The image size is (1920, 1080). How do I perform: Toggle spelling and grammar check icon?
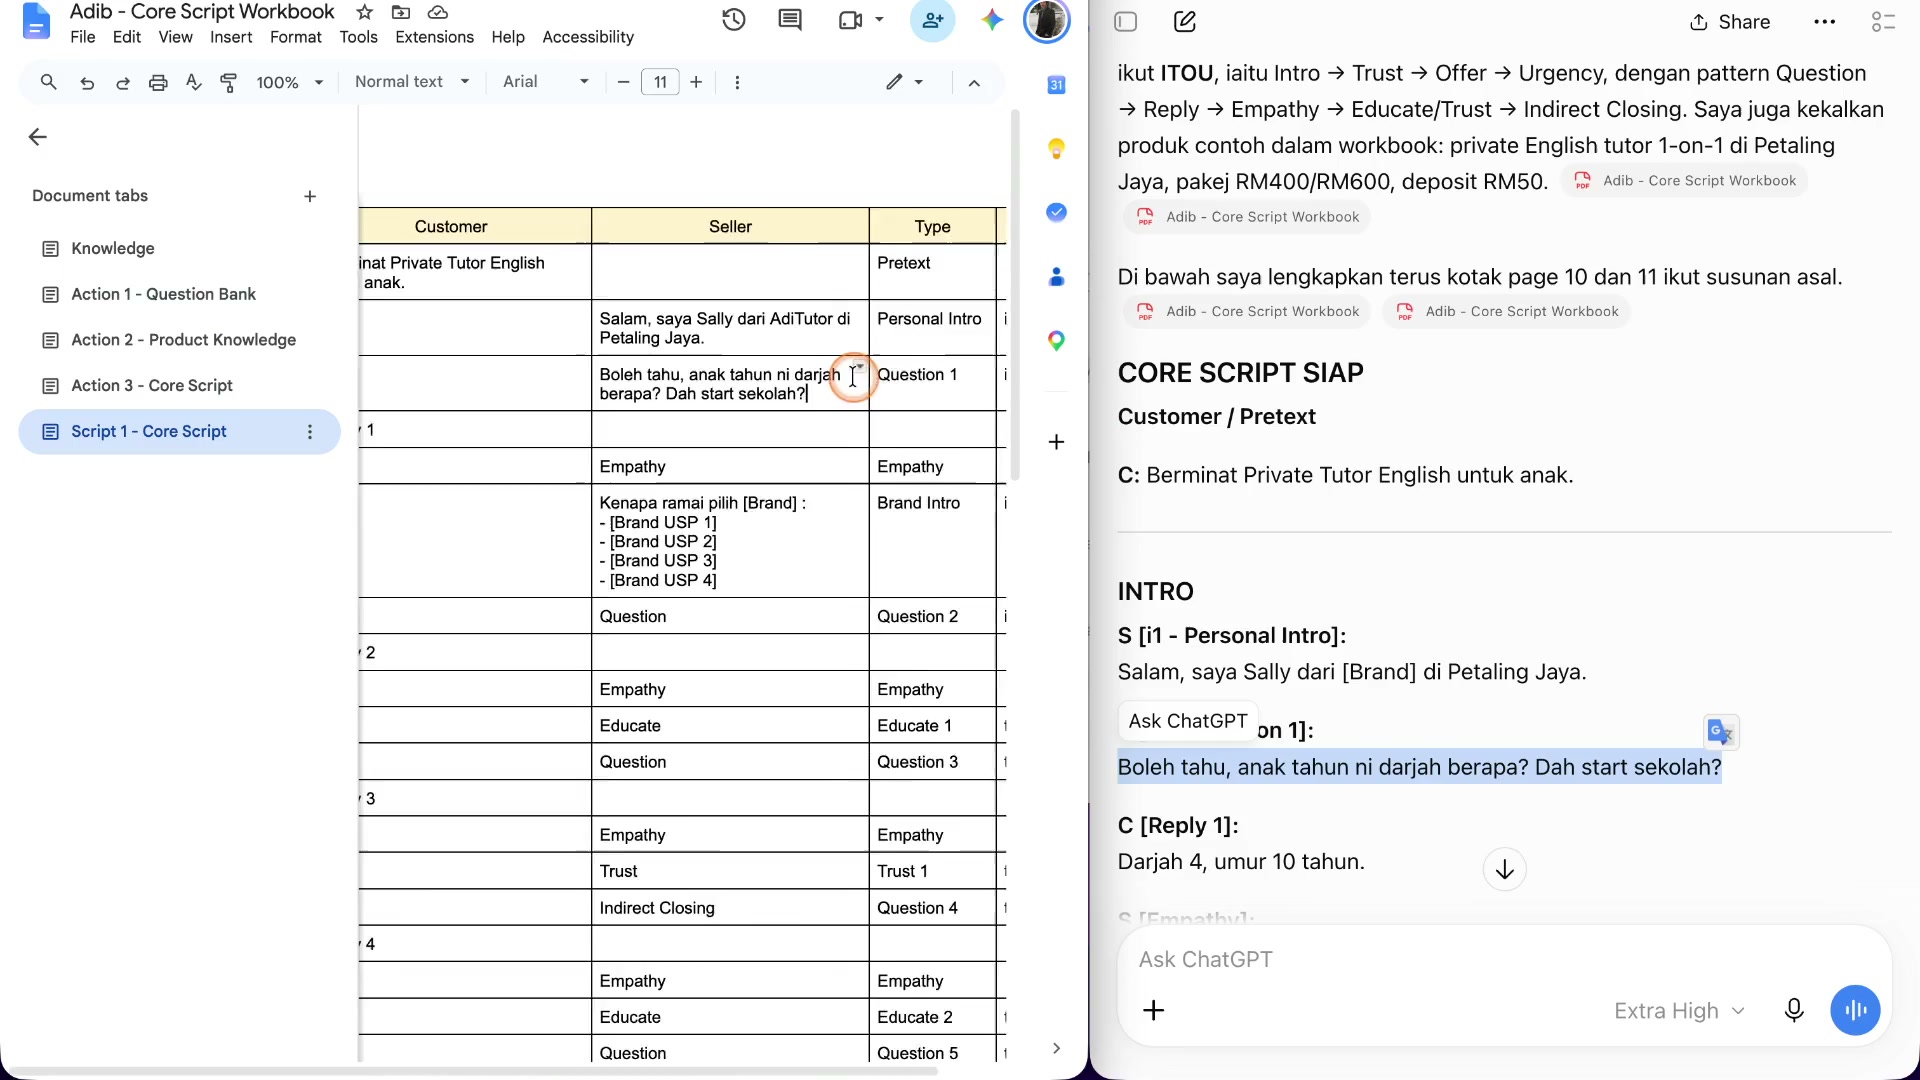(x=194, y=82)
